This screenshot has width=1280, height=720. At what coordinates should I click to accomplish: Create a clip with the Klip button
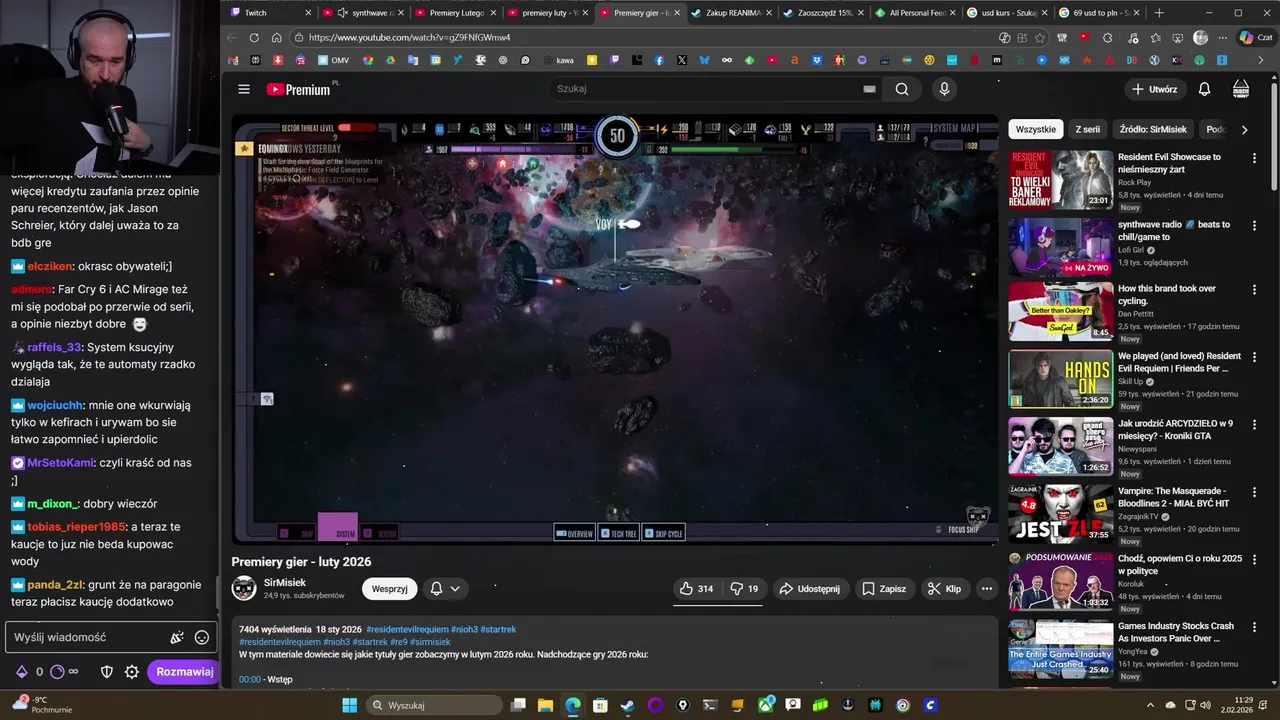(944, 589)
